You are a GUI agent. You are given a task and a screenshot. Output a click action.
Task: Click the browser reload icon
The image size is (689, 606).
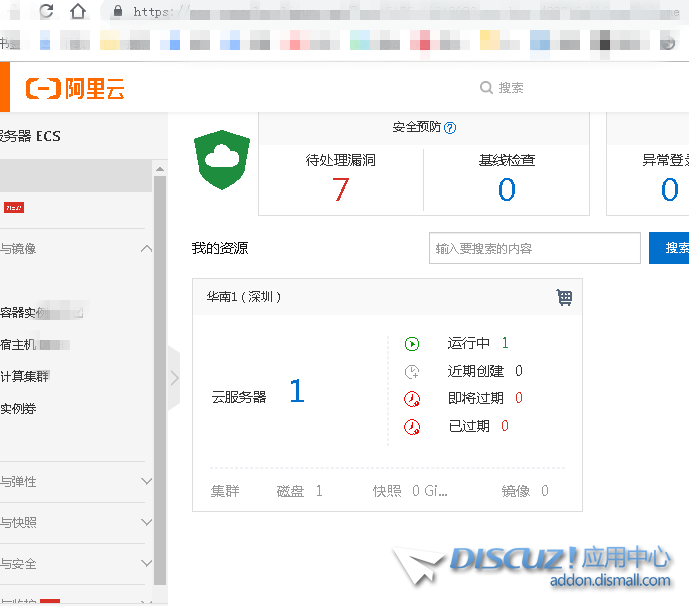[x=46, y=12]
